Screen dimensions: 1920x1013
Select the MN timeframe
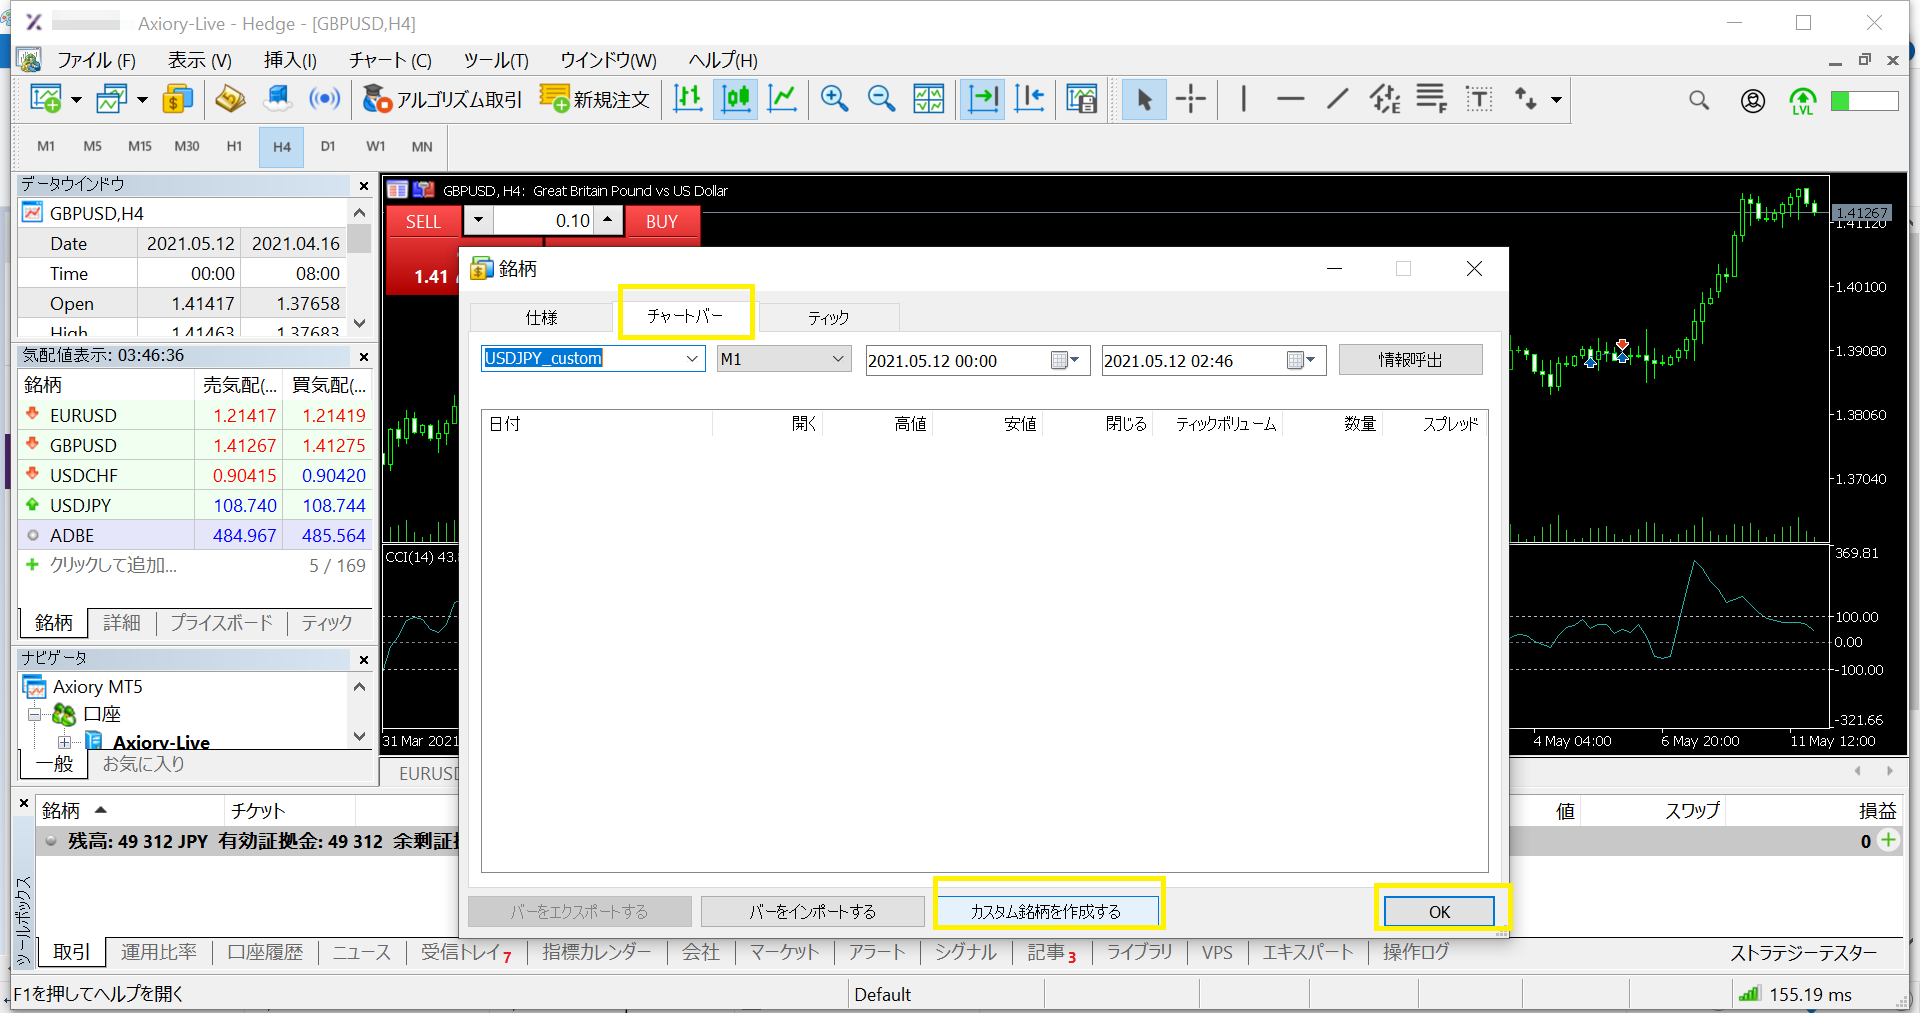(422, 147)
